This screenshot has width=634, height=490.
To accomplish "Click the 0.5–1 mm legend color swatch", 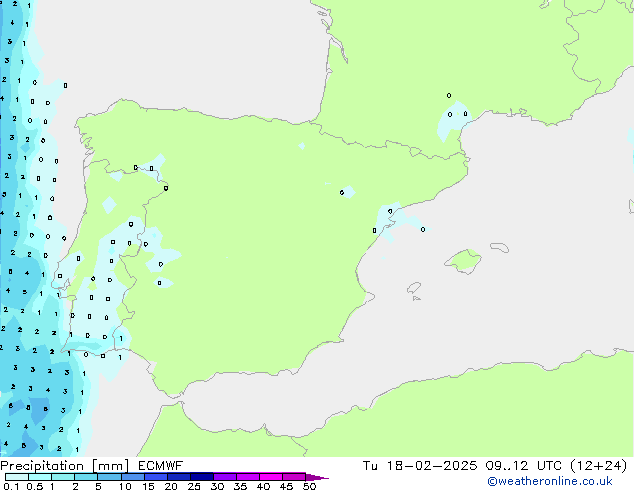I will [40, 477].
